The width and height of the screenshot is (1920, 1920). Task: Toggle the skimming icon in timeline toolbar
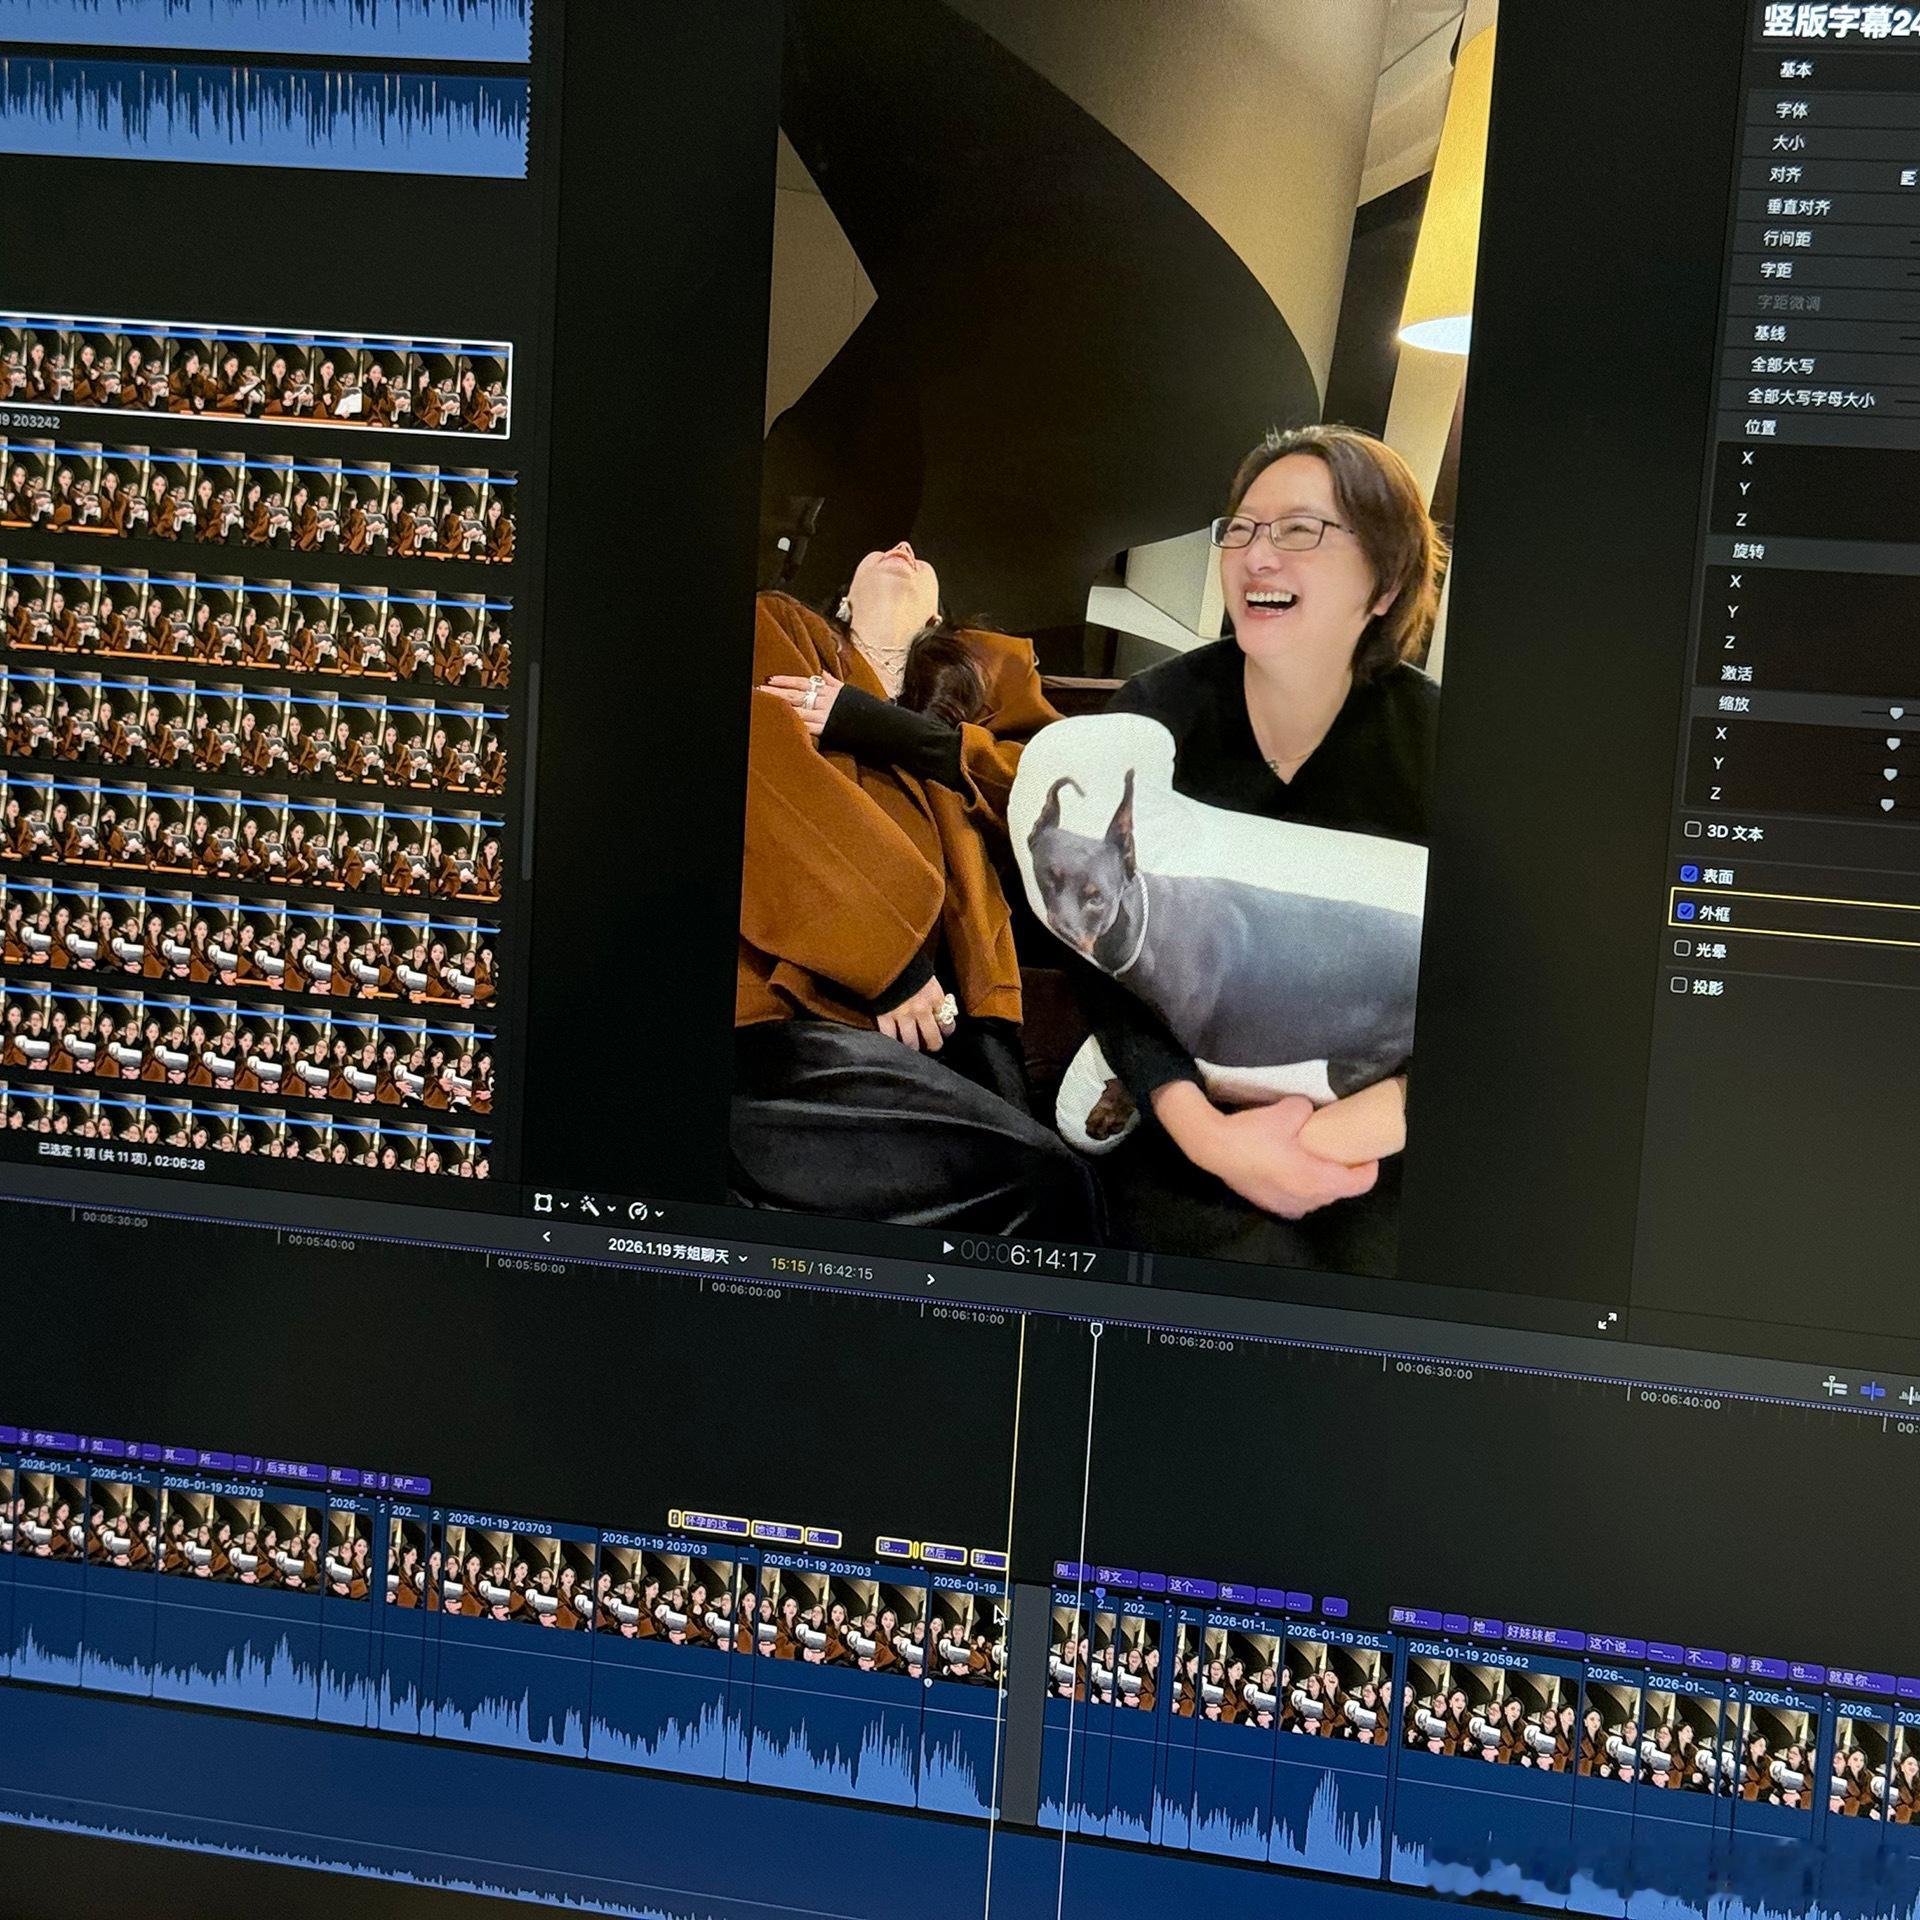click(x=1834, y=1386)
